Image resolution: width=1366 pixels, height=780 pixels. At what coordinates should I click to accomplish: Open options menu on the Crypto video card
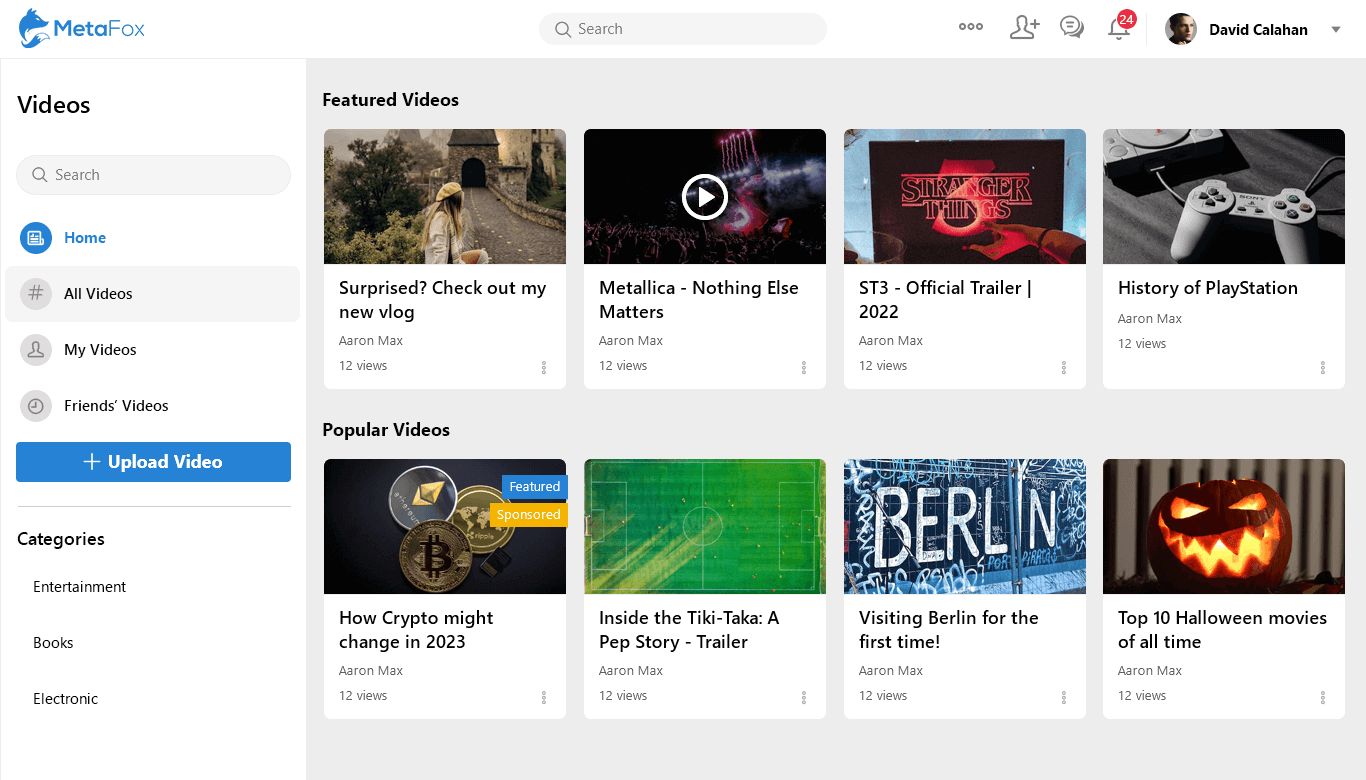[x=544, y=697]
